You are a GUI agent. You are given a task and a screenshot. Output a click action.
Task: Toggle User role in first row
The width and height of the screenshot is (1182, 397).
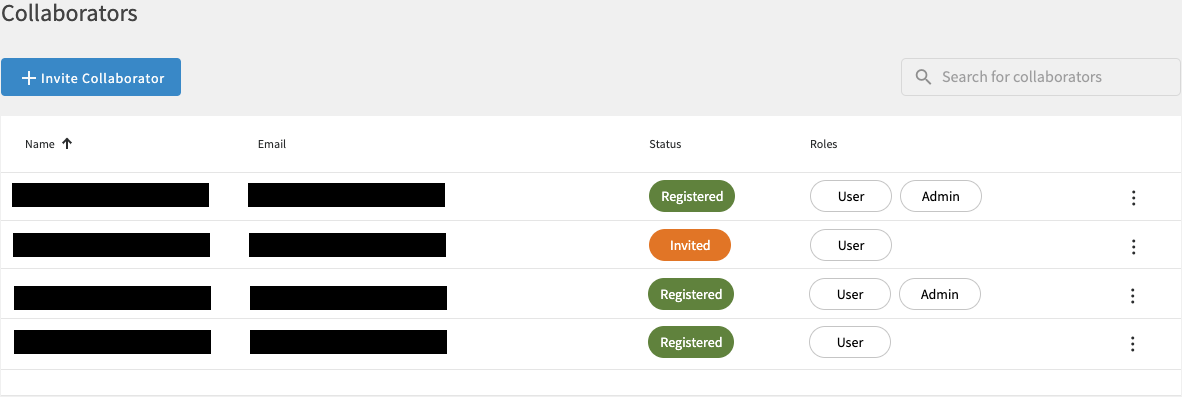[x=850, y=196]
